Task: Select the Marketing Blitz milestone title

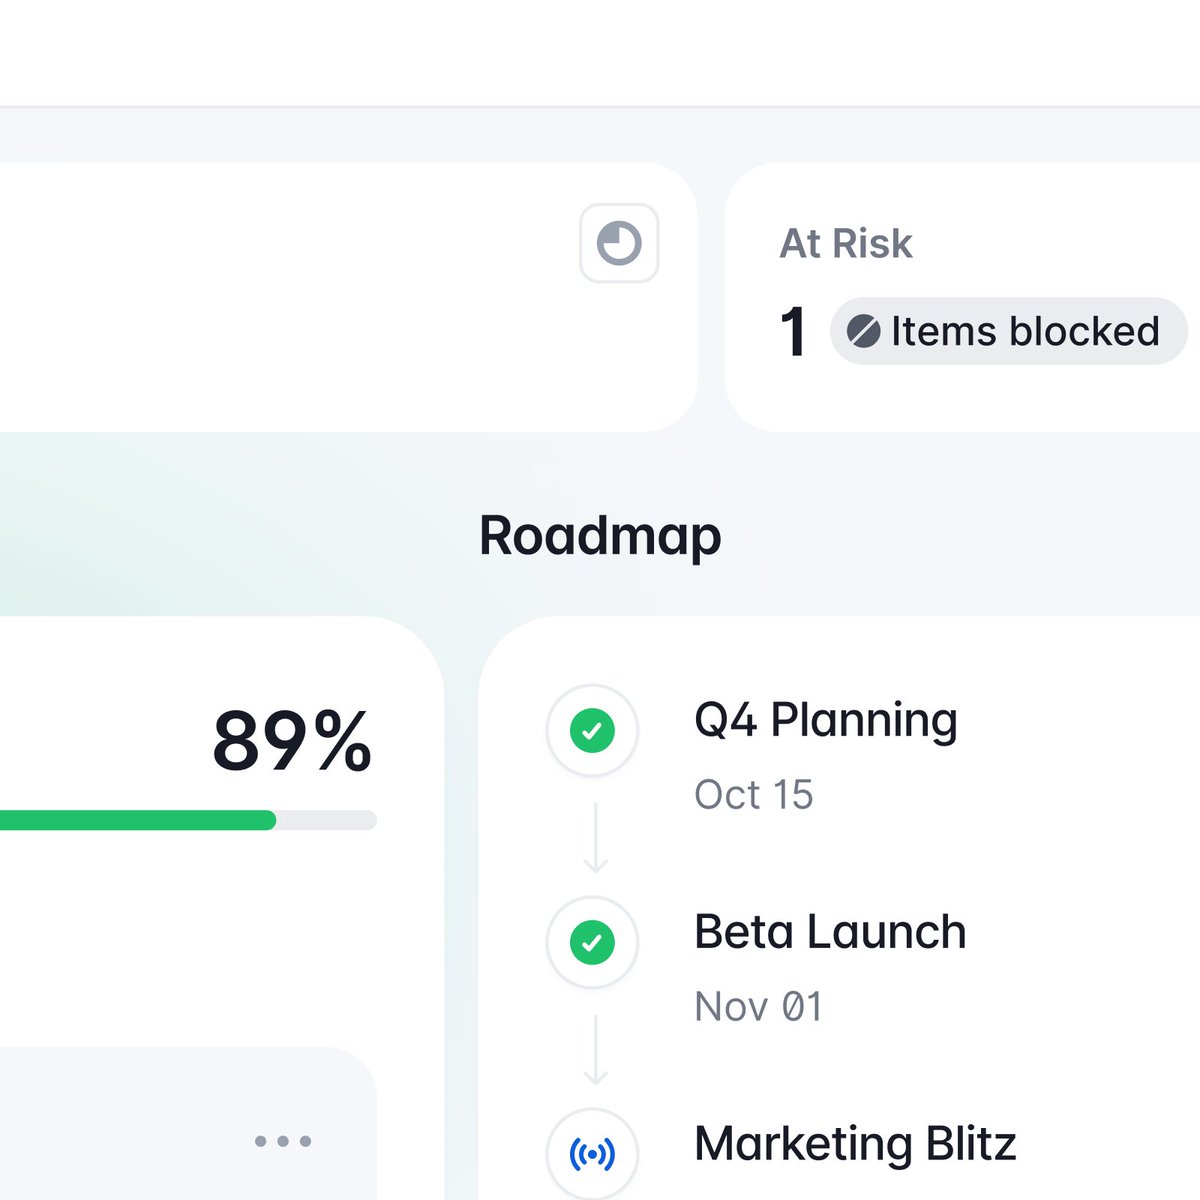Action: pyautogui.click(x=855, y=1144)
